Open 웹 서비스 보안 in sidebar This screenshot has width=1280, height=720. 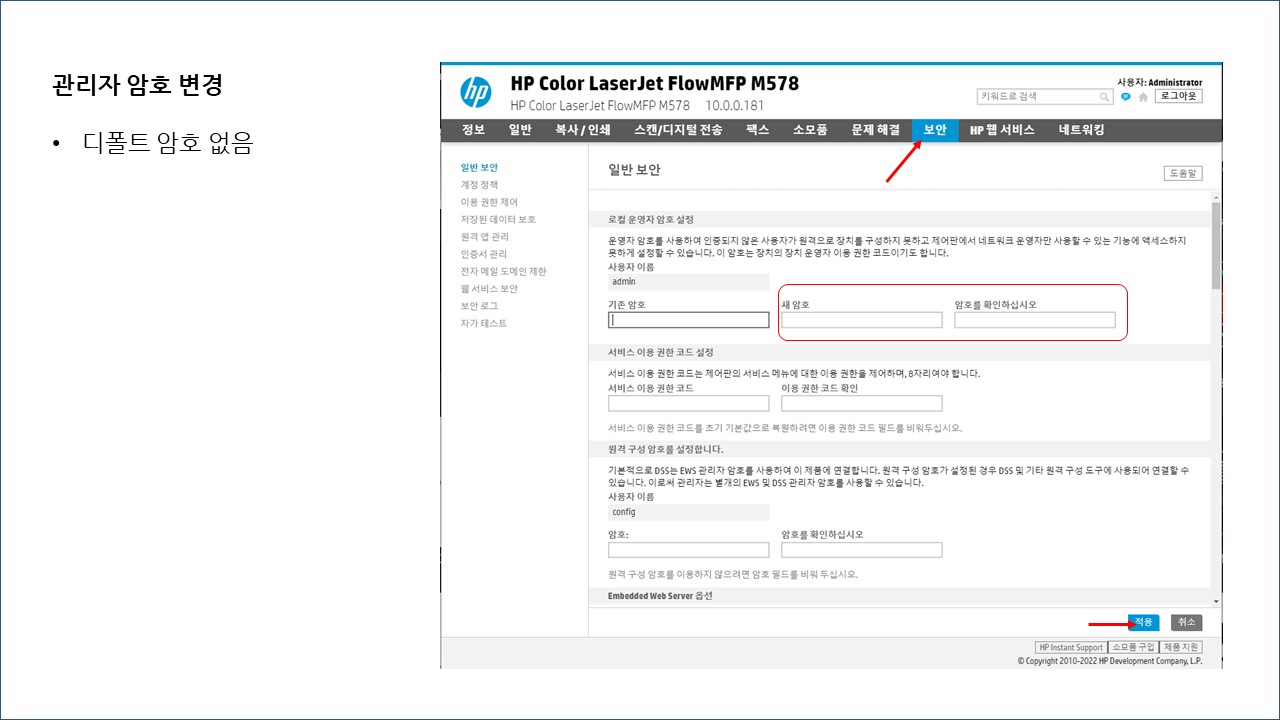coord(489,289)
